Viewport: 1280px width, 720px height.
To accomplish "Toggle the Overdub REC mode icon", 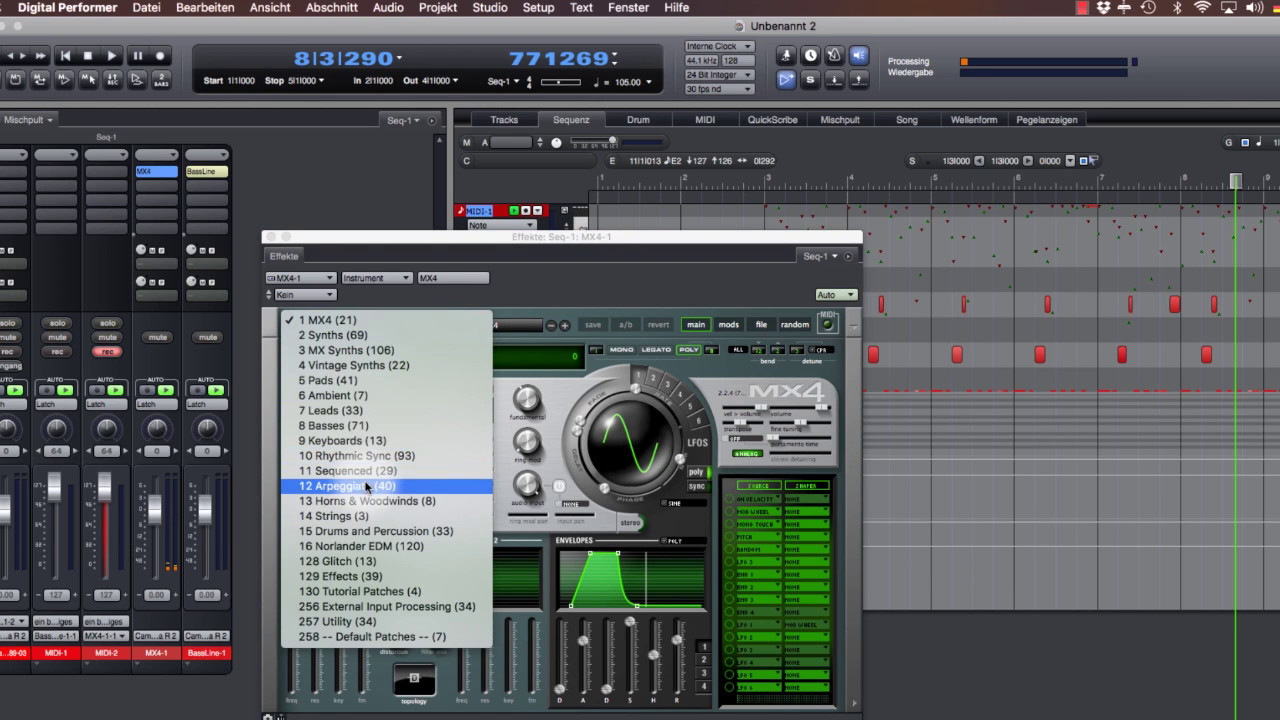I will (x=112, y=81).
